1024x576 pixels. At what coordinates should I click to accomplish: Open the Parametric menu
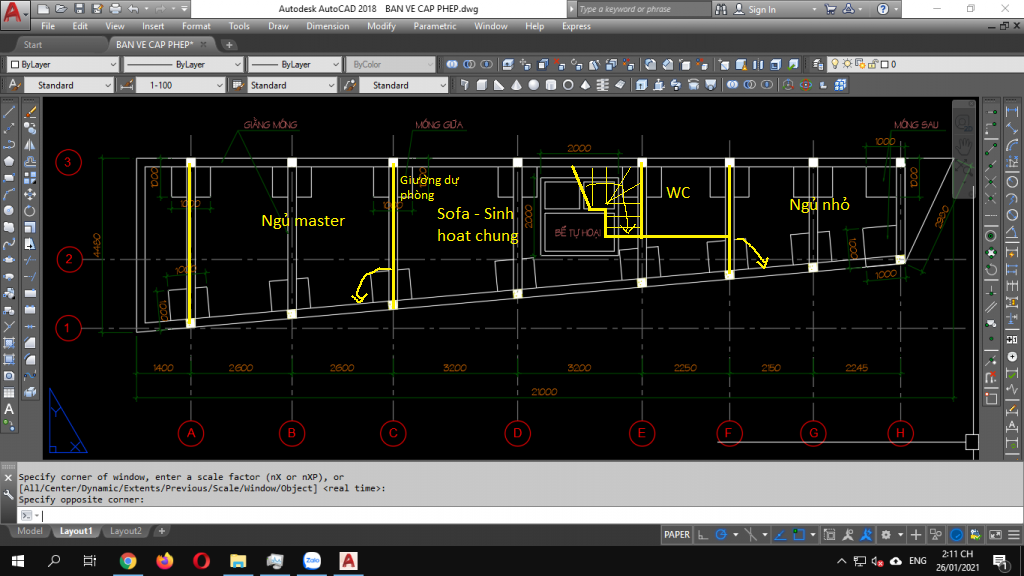[434, 26]
